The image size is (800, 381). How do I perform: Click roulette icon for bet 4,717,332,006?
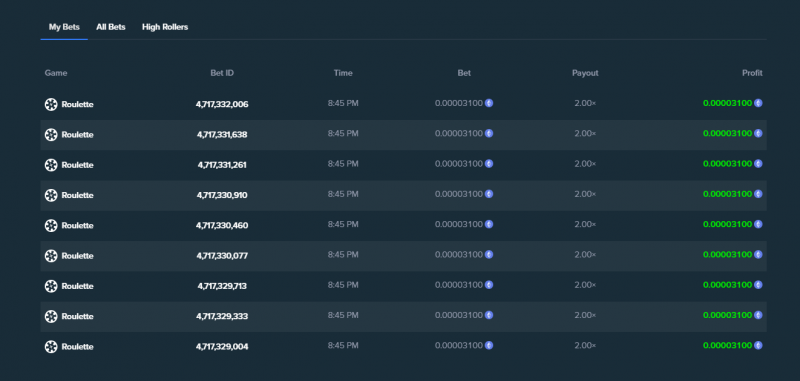(x=51, y=105)
